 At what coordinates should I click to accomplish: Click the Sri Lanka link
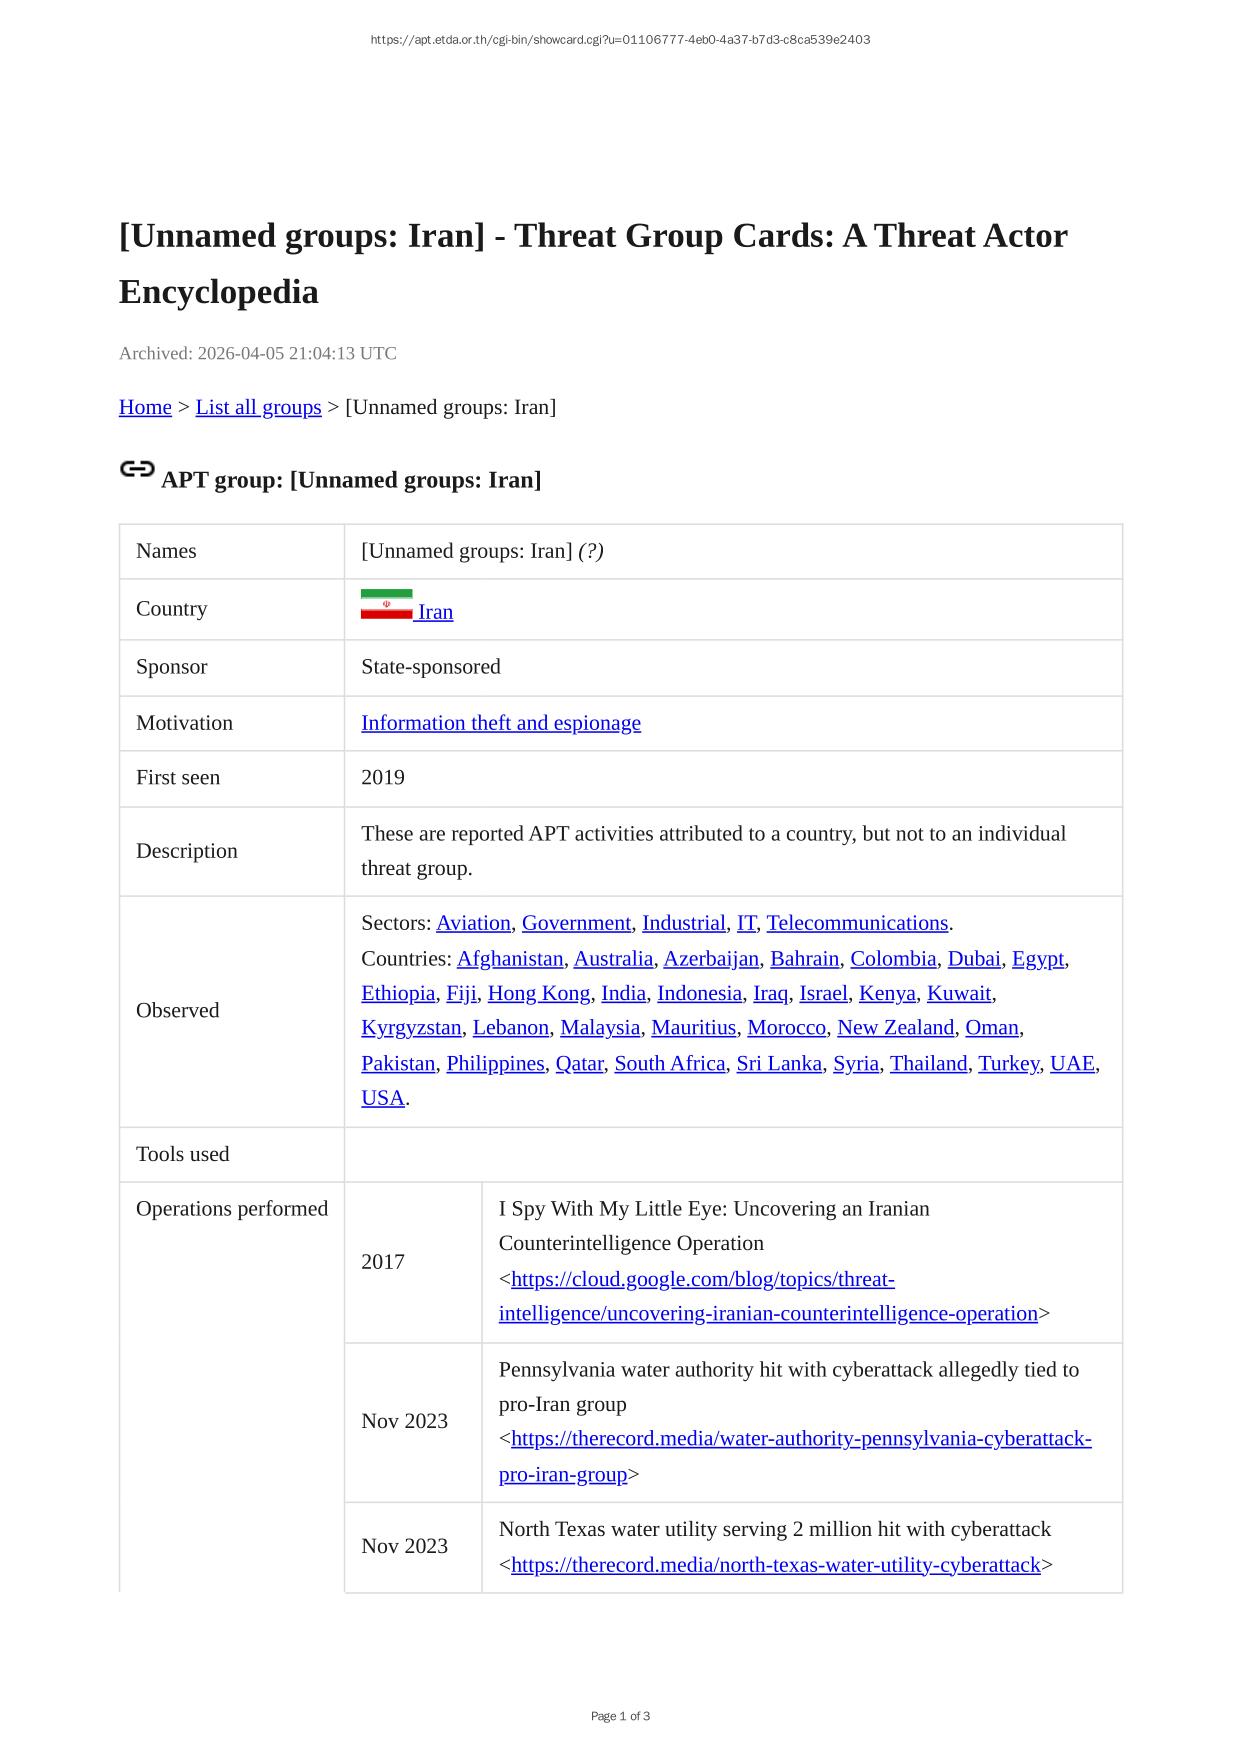tap(779, 1064)
